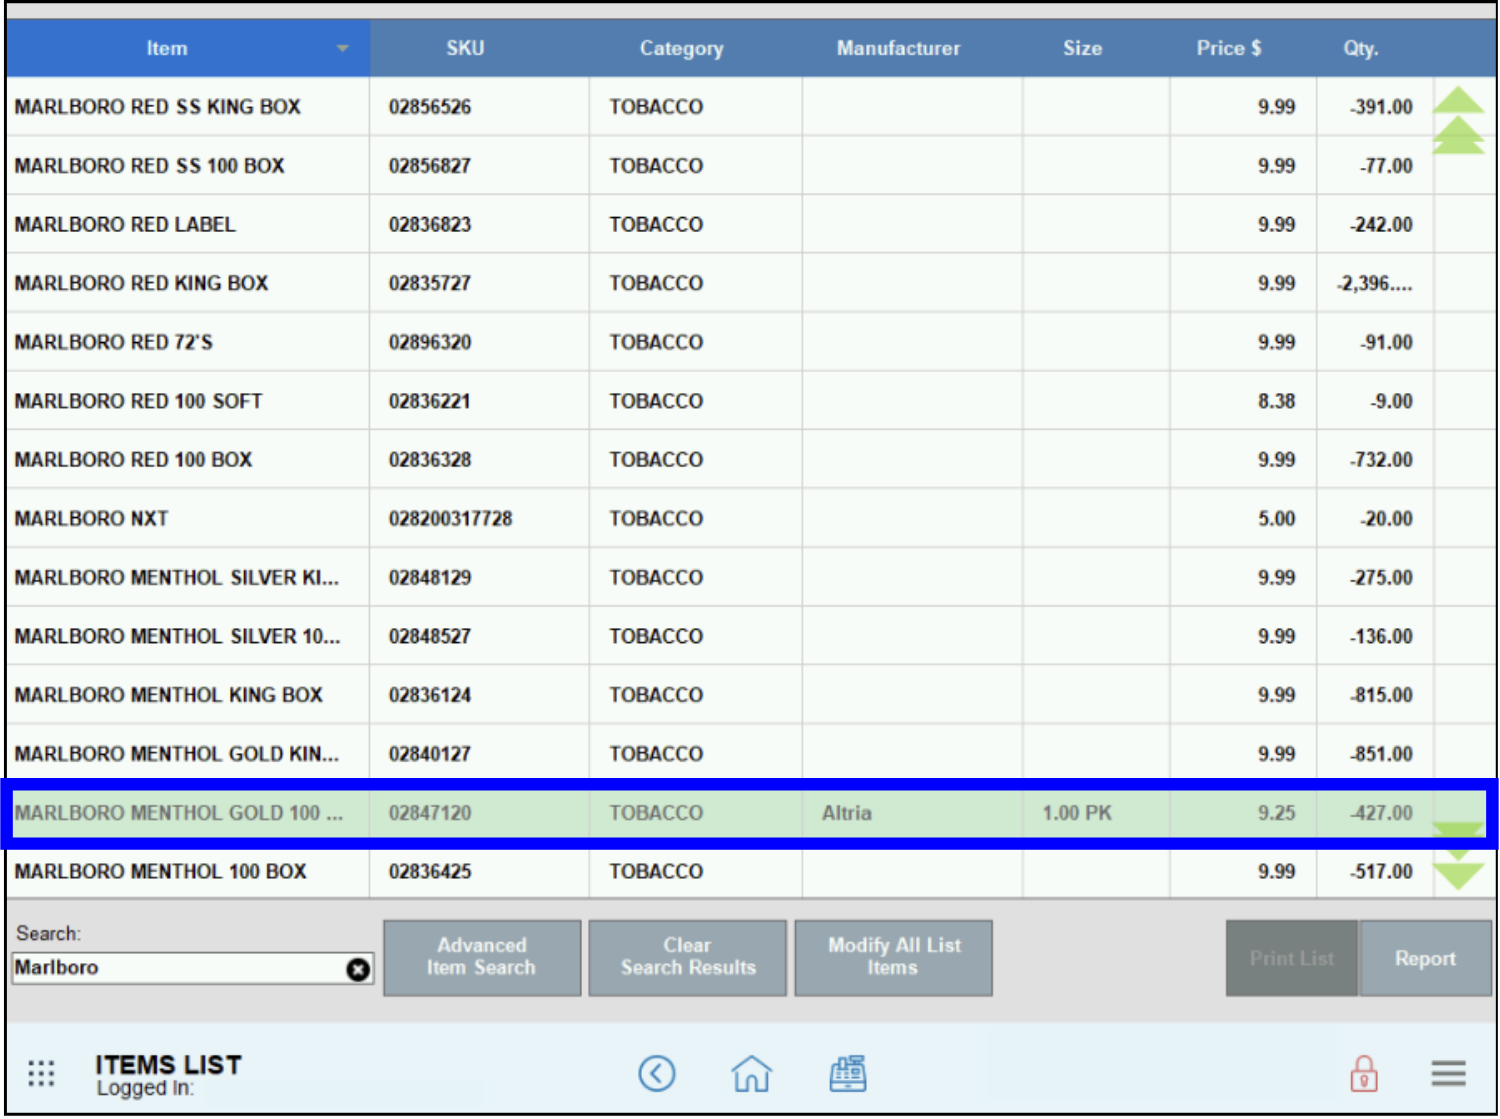Open the hamburger menu icon

click(x=1448, y=1074)
